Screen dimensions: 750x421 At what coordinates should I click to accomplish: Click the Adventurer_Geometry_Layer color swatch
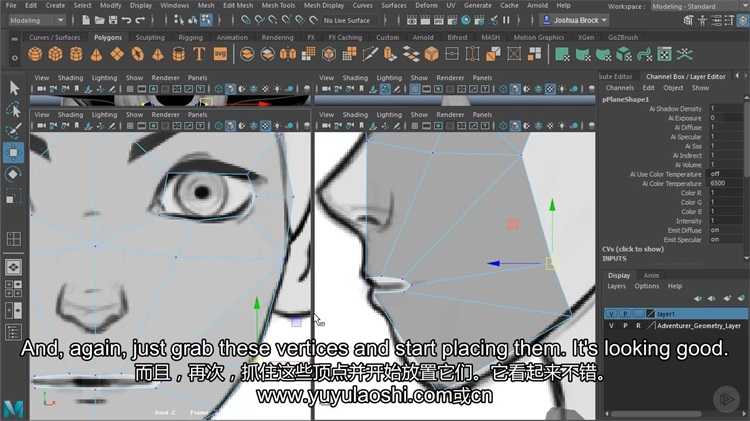[651, 325]
